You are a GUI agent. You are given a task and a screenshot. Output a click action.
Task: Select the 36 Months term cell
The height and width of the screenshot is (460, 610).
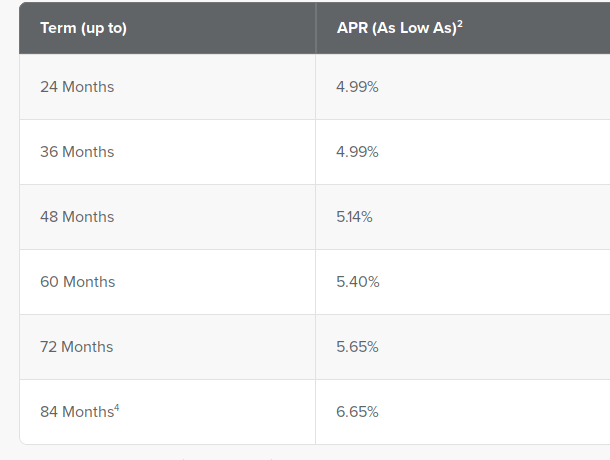point(77,152)
